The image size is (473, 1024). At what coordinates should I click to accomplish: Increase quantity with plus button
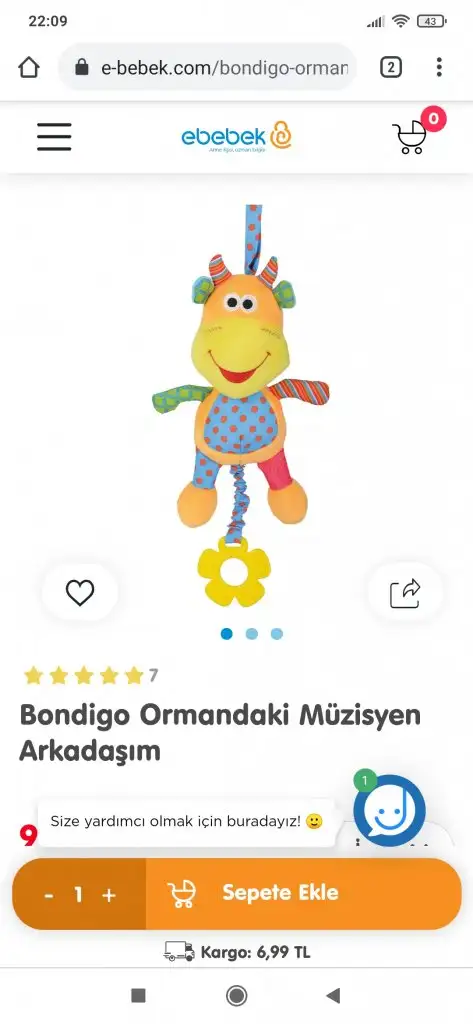pos(109,895)
